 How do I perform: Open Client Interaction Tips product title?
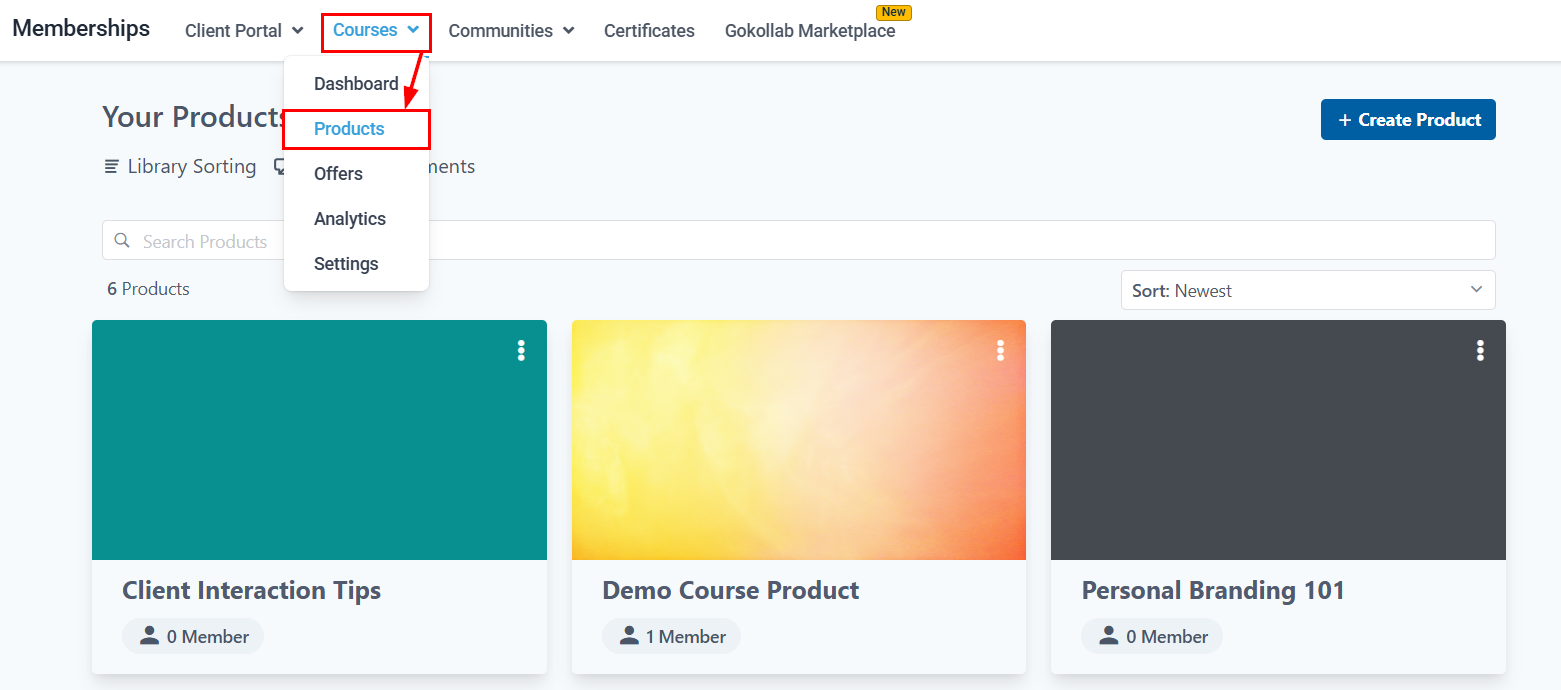251,590
